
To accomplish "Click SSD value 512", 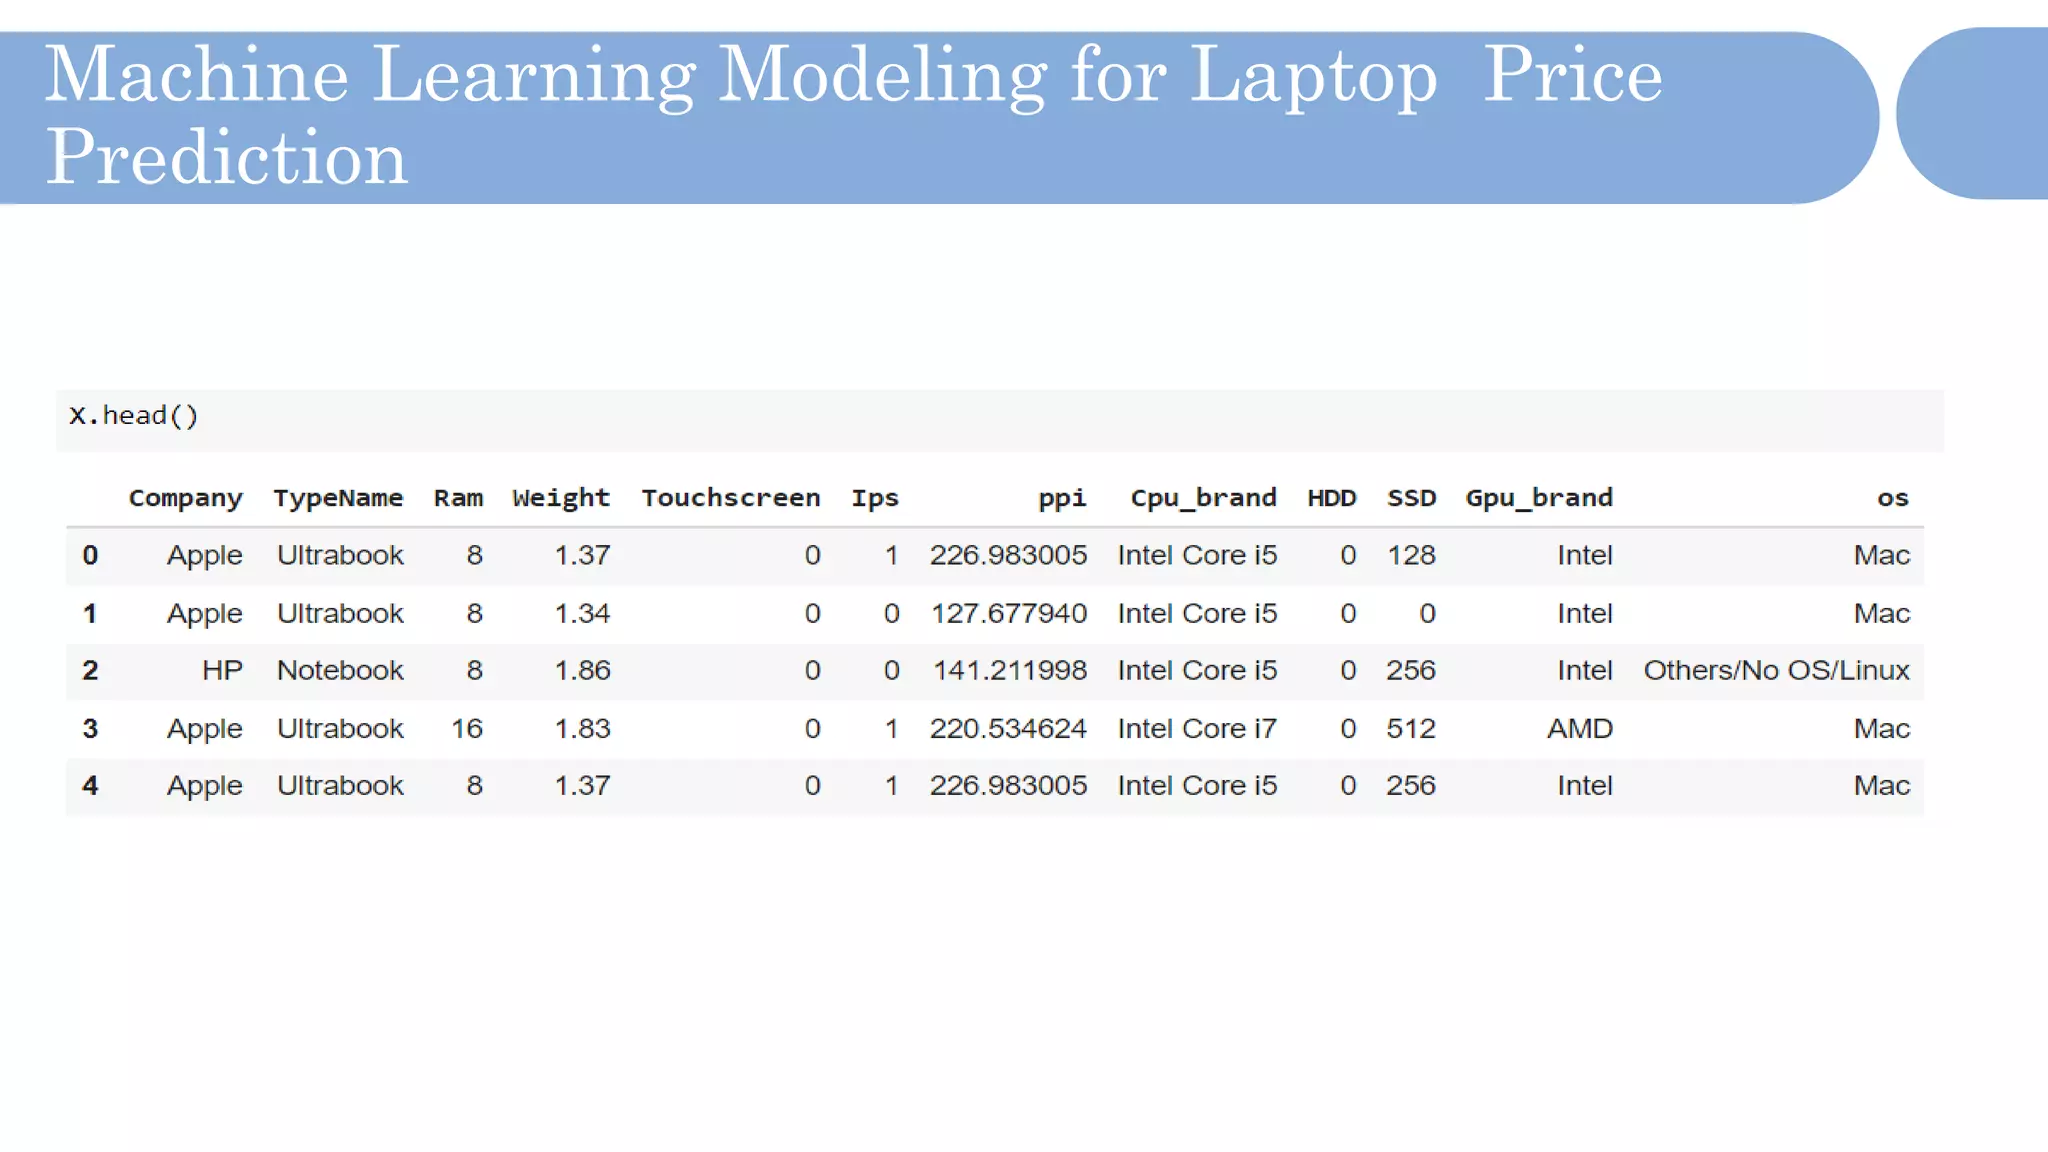I will pyautogui.click(x=1411, y=728).
